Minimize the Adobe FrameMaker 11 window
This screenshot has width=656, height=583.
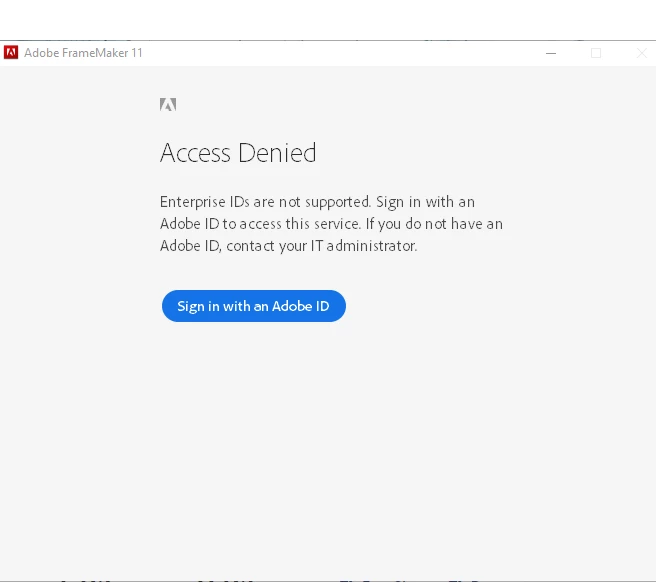point(551,53)
